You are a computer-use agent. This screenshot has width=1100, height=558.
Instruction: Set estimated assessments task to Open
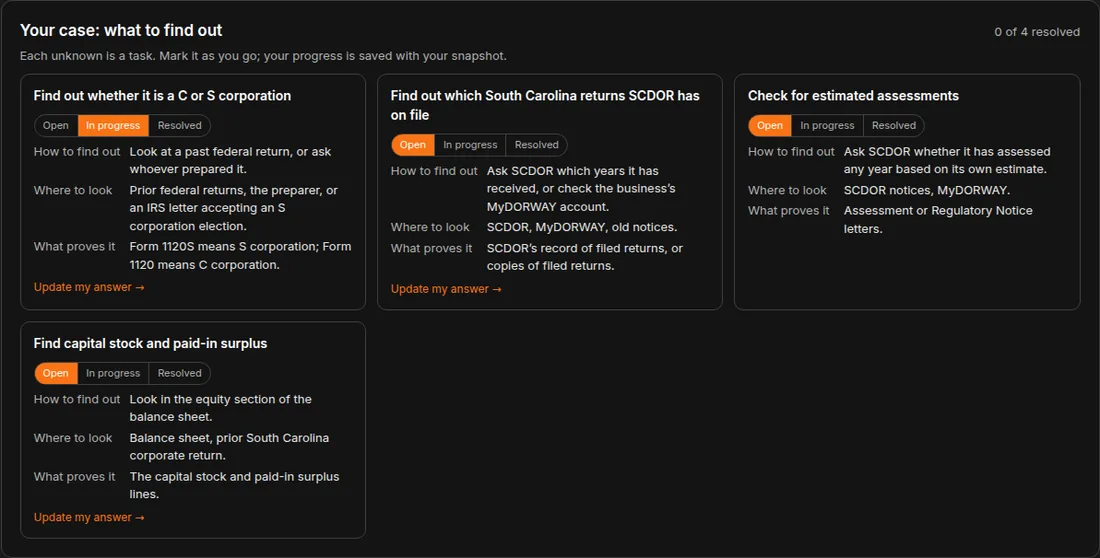pos(770,126)
